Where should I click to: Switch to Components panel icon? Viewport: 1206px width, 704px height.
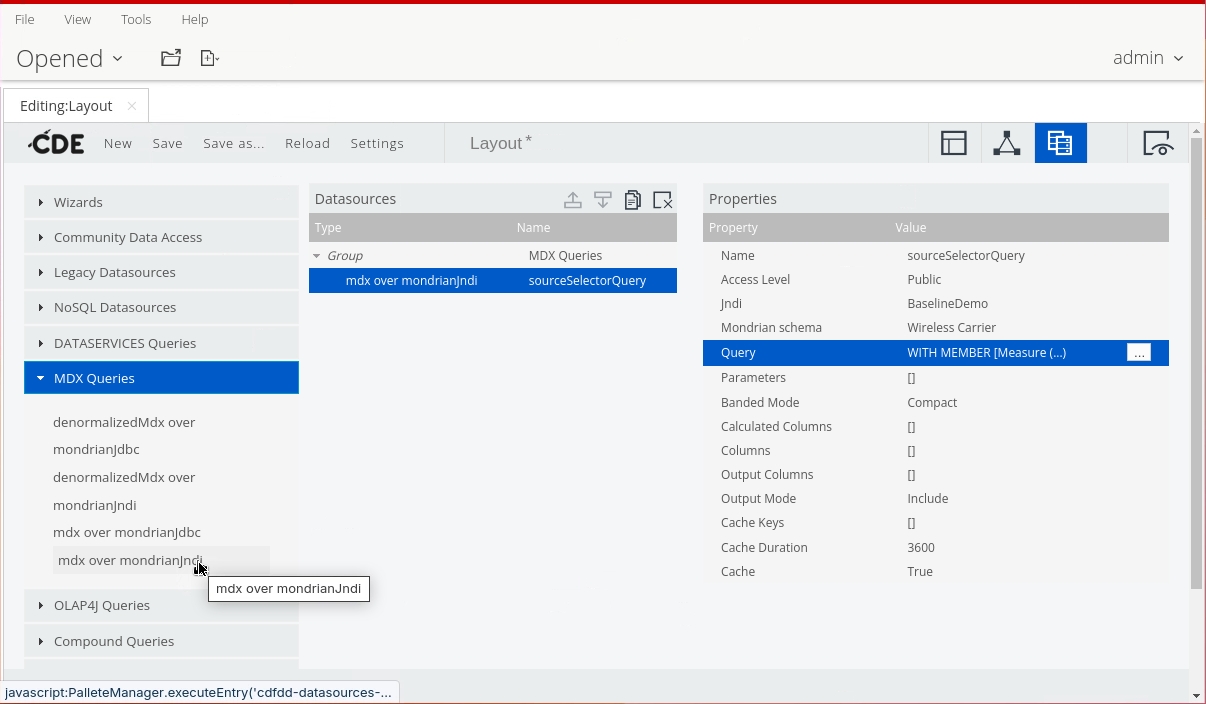[1007, 143]
